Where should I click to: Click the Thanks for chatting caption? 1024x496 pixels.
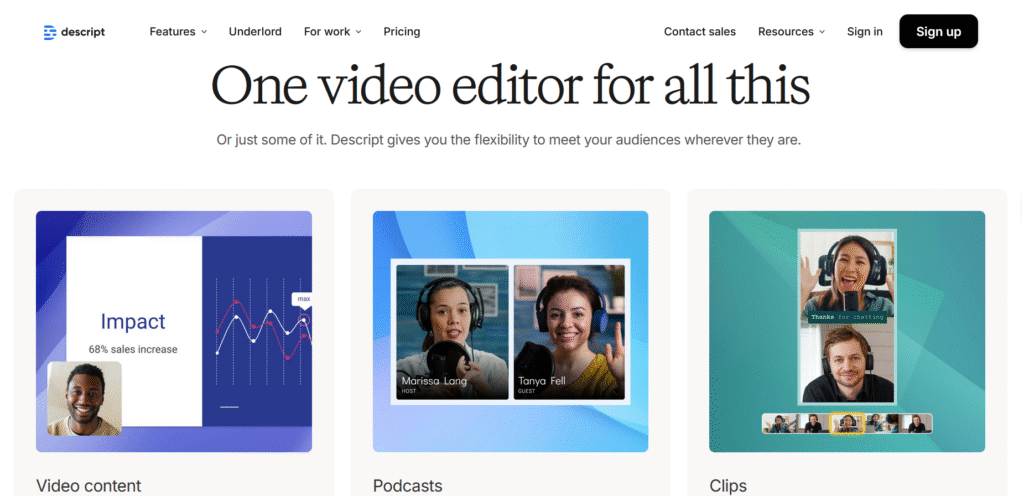pyautogui.click(x=847, y=317)
